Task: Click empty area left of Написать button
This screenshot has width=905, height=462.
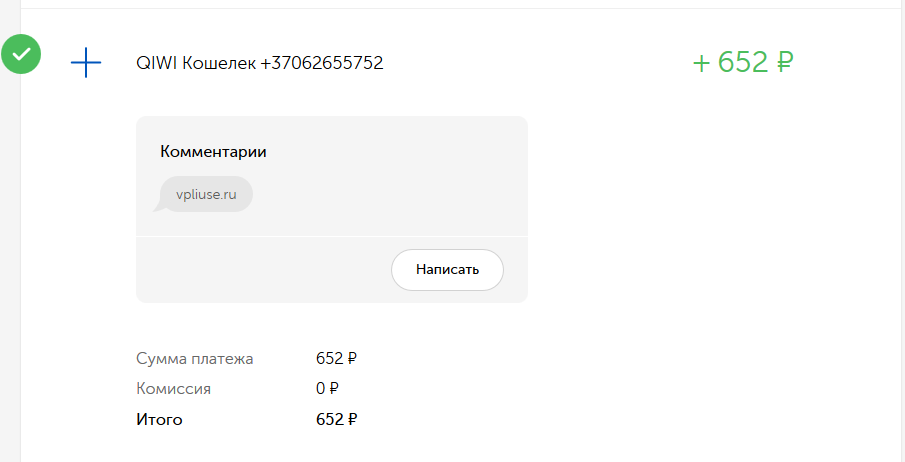Action: point(263,270)
